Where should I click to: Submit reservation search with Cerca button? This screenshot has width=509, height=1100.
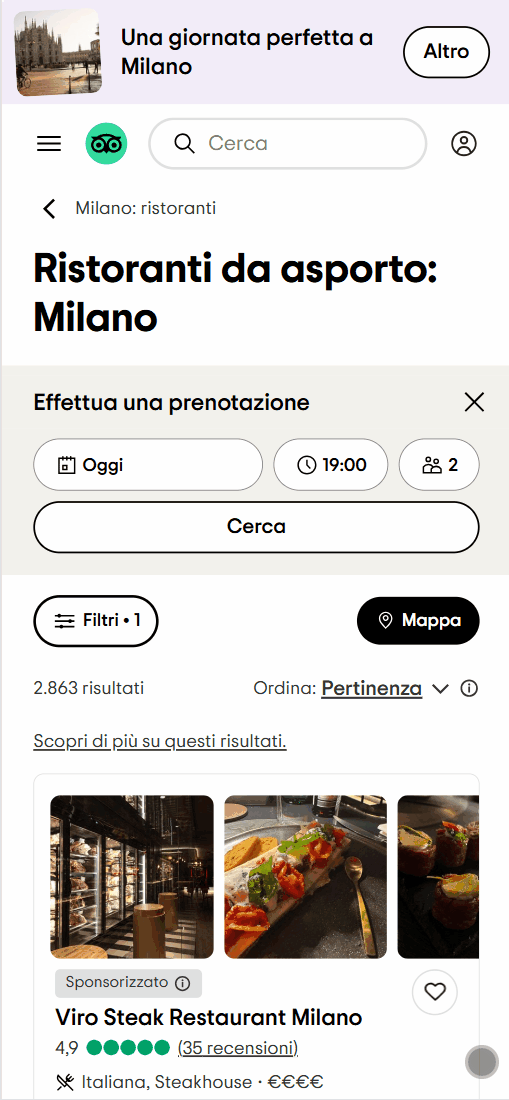tap(257, 527)
